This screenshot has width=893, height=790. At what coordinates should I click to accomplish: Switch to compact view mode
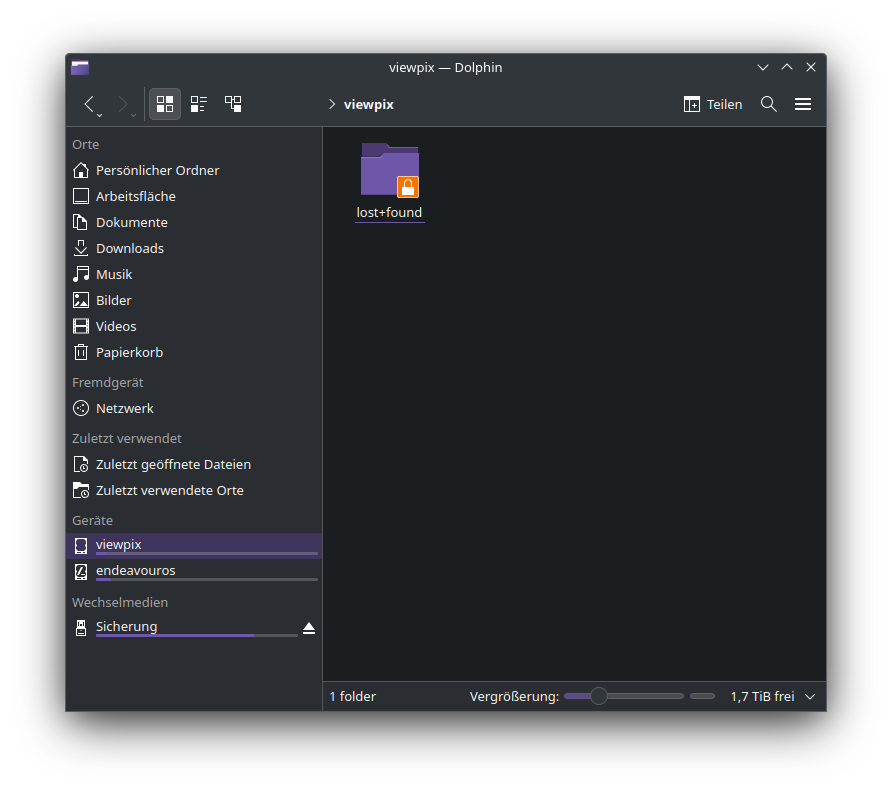point(199,104)
